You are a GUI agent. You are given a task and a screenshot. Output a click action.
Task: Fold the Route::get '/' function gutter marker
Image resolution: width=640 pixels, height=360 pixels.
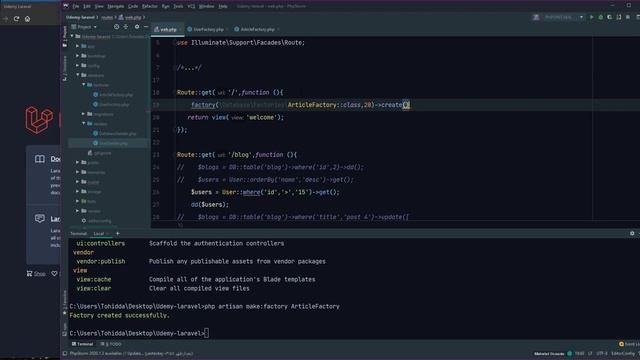(x=174, y=93)
